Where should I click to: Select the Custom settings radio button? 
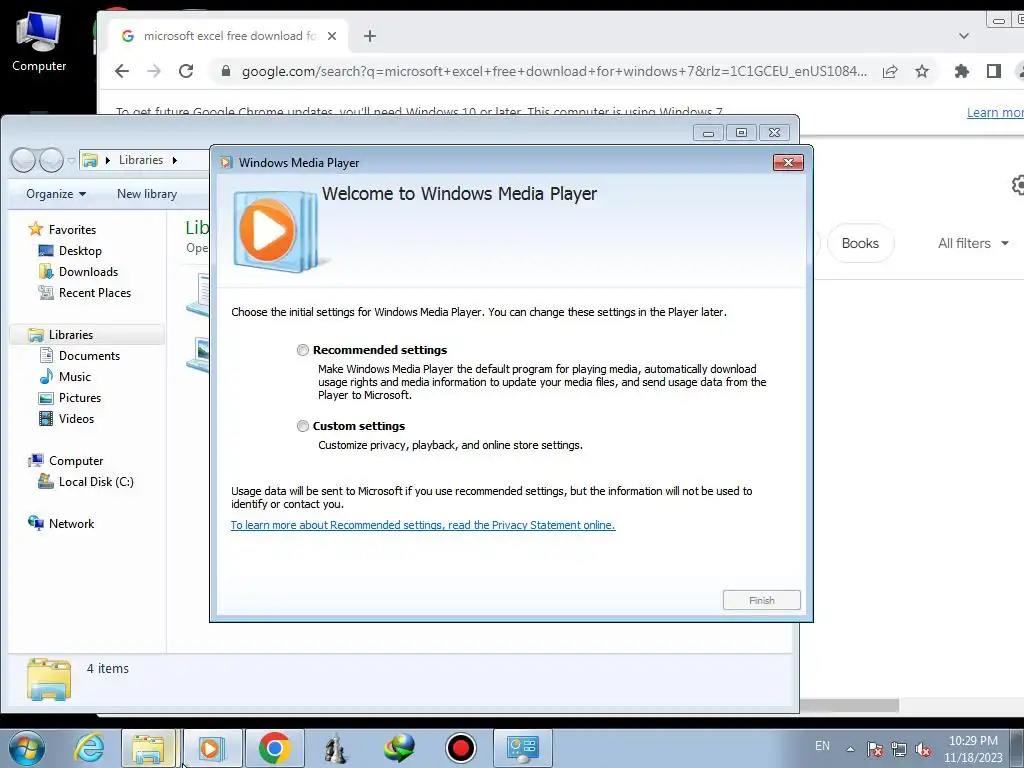click(302, 426)
